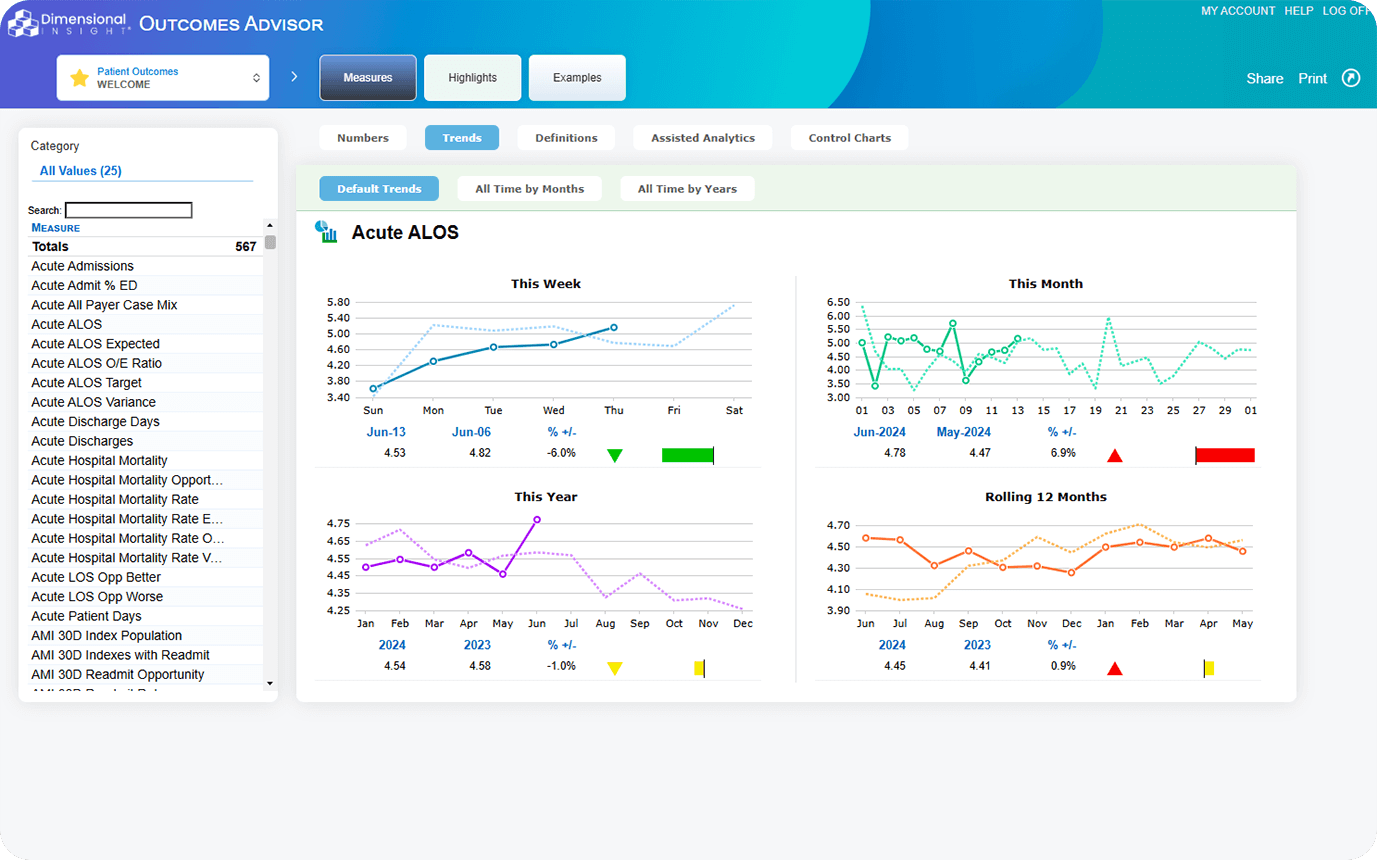Select All Time by Months view

[529, 189]
